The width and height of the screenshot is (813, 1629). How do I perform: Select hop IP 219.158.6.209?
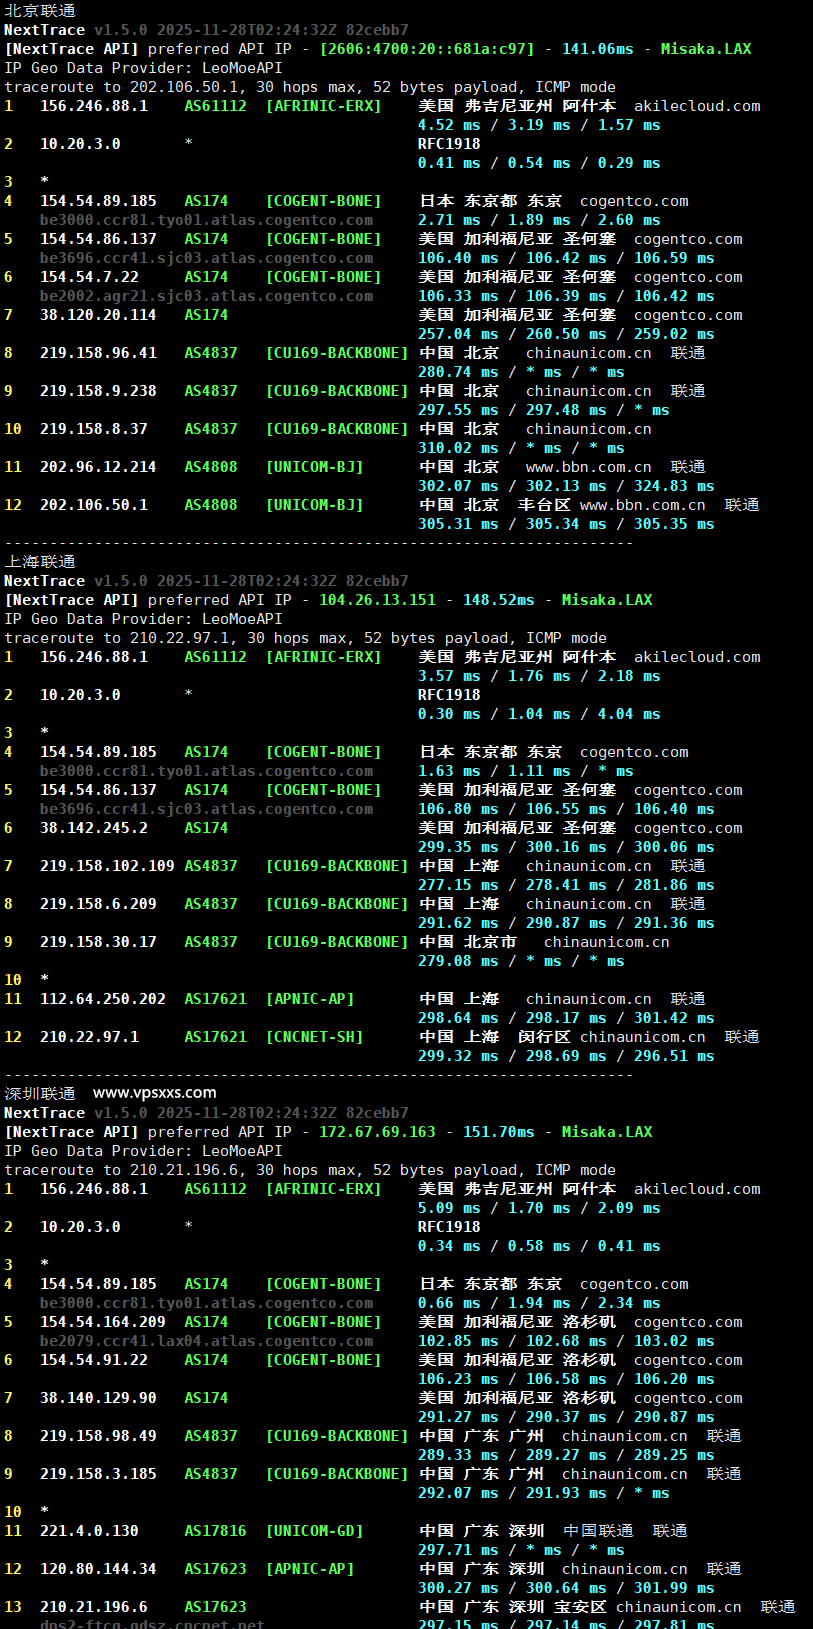click(98, 904)
